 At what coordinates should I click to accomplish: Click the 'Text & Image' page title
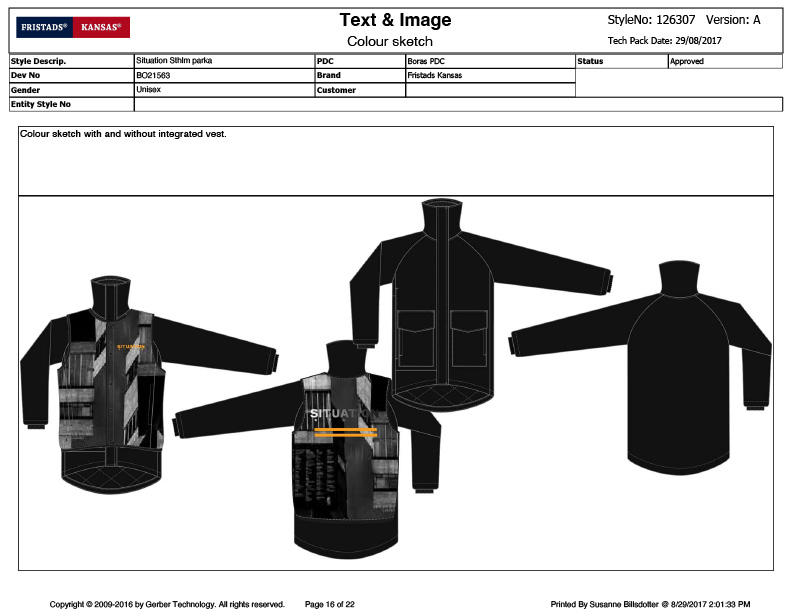pos(395,20)
